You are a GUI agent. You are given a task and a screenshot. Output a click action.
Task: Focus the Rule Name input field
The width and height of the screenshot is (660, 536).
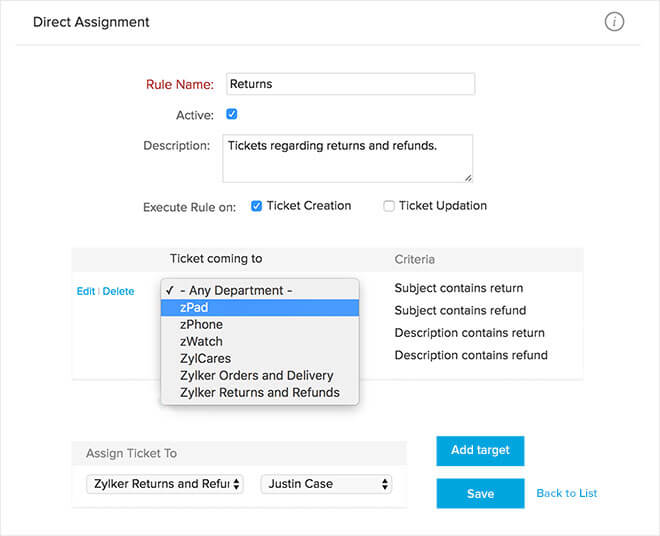coord(350,85)
